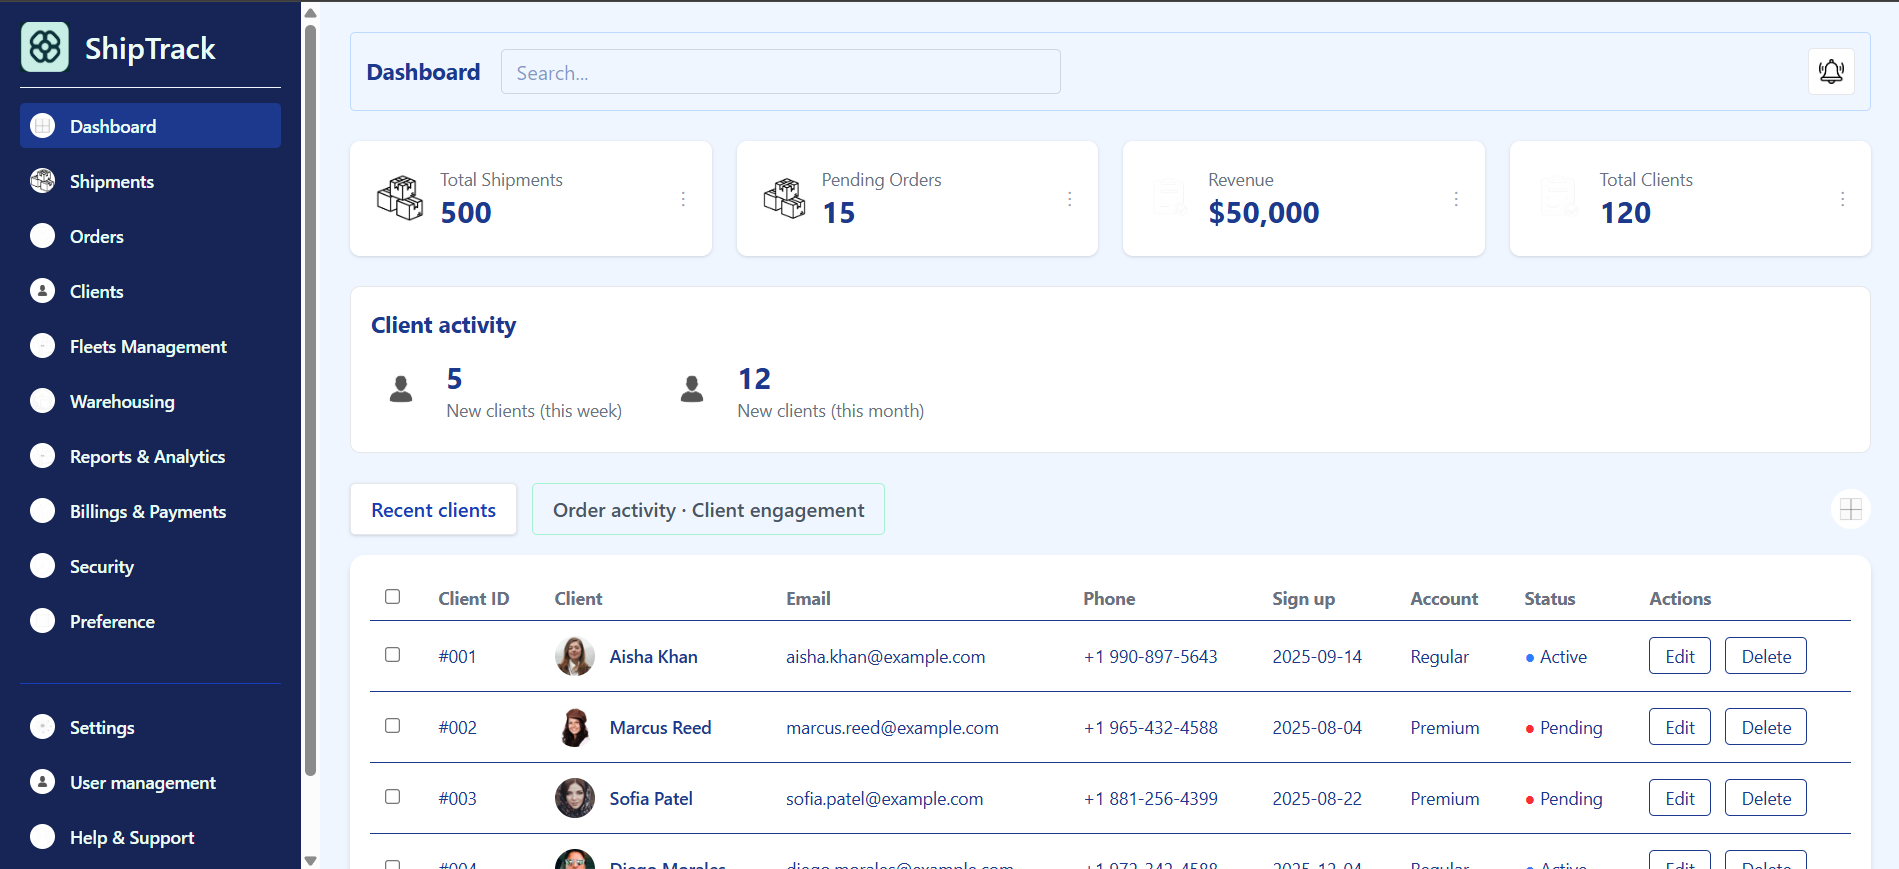Click the ShipTrack logo icon
The image size is (1899, 869).
coord(45,47)
